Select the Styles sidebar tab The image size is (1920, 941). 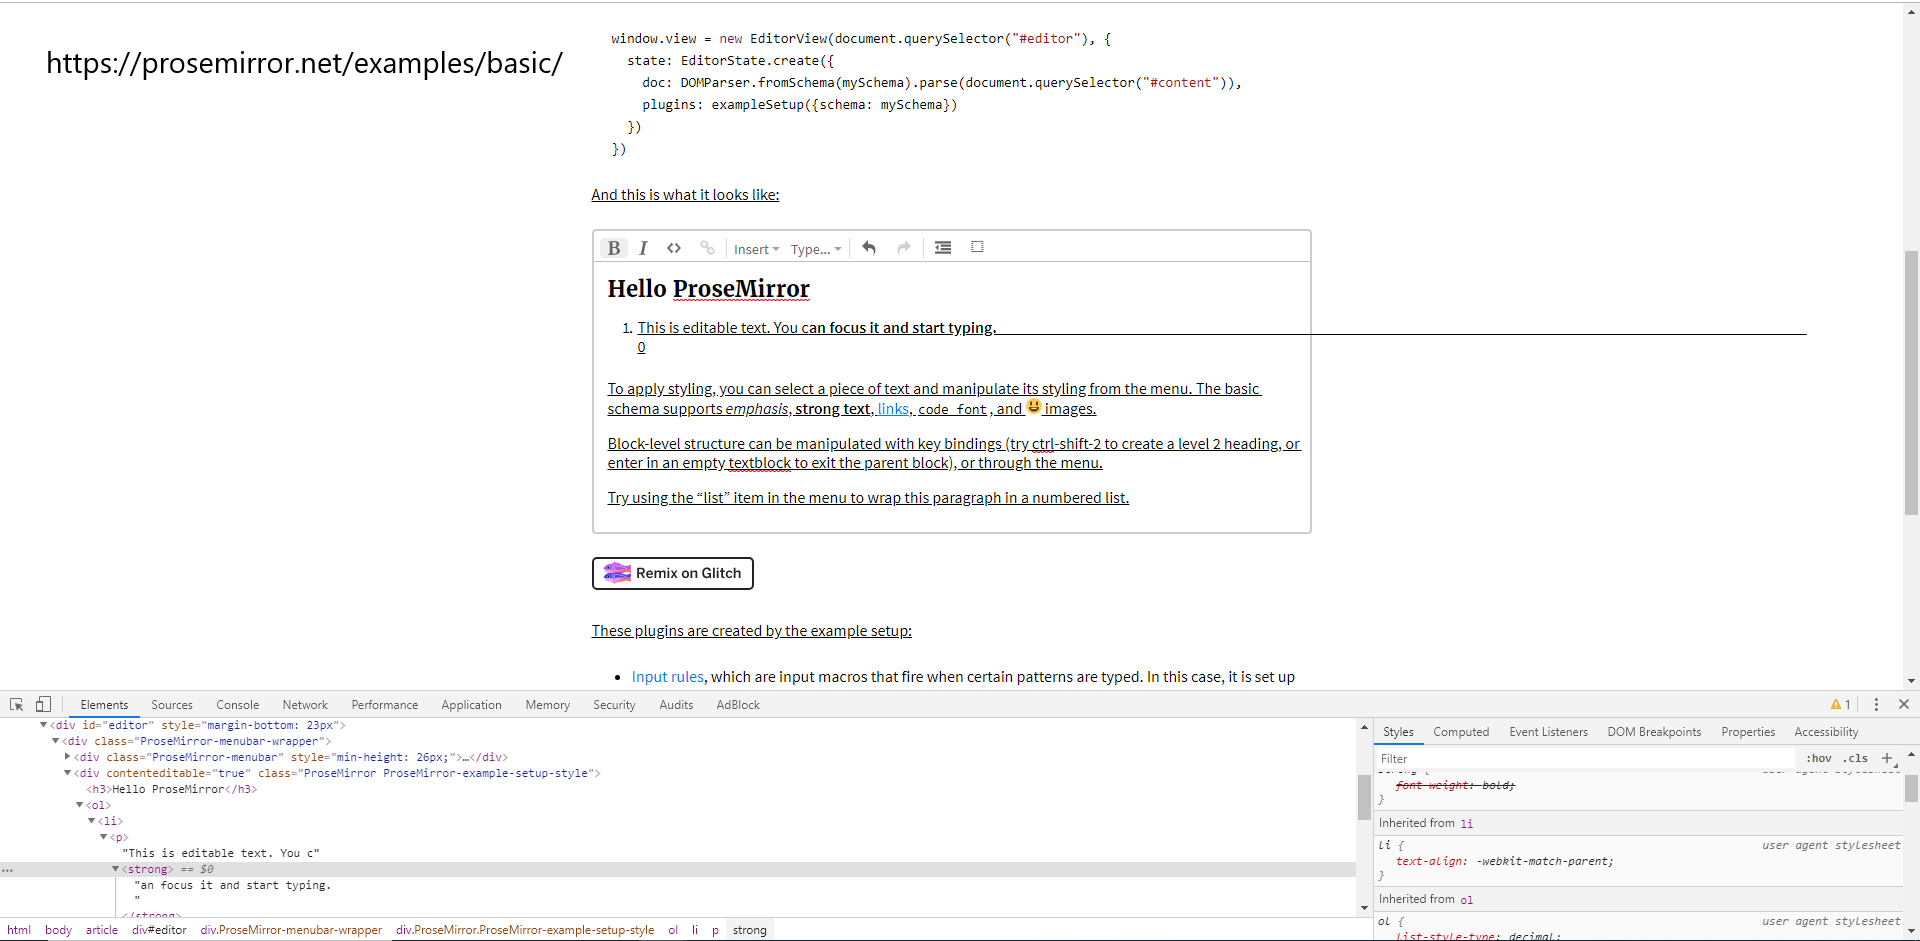(1398, 732)
